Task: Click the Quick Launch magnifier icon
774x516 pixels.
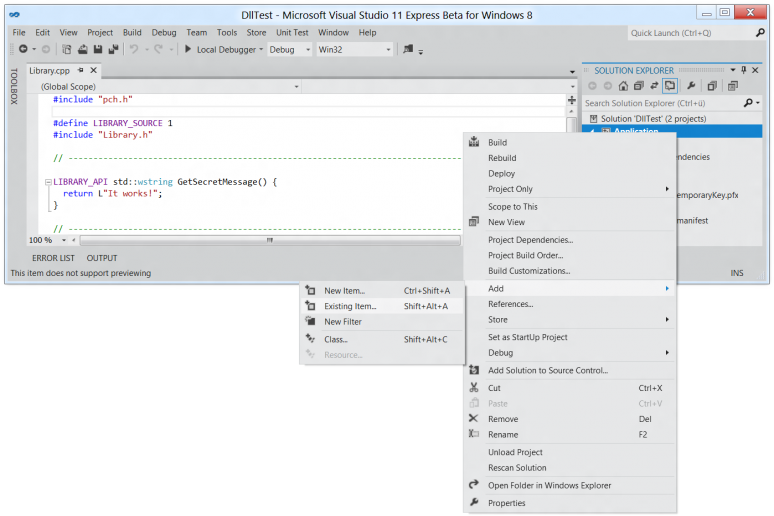Action: pos(760,33)
